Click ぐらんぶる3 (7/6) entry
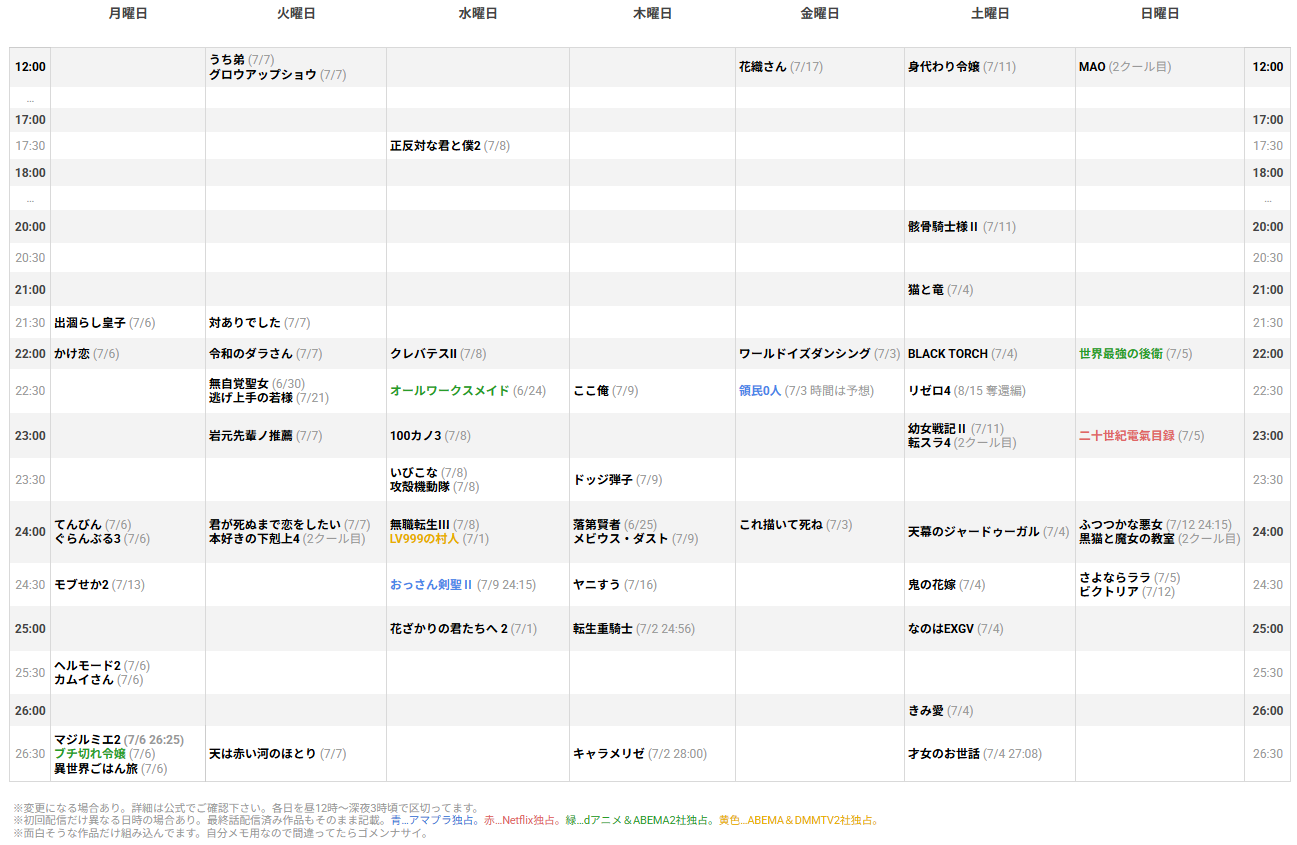 [x=102, y=539]
